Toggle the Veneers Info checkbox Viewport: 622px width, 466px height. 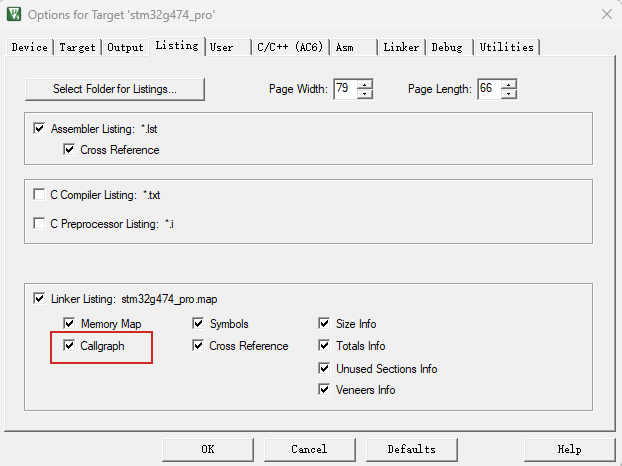[324, 390]
